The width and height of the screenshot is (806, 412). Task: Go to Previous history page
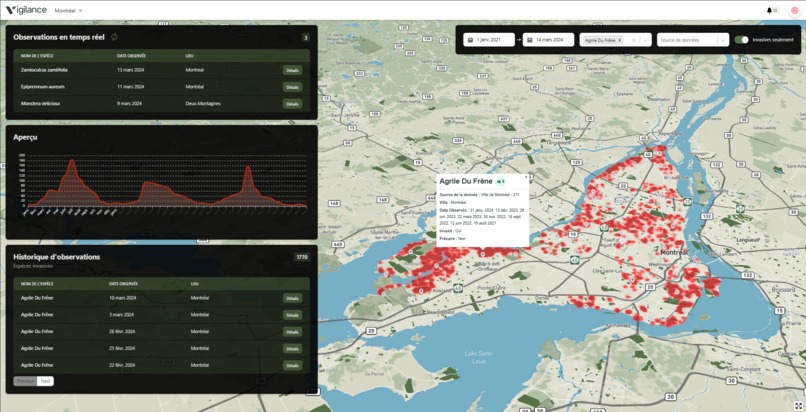pos(25,381)
